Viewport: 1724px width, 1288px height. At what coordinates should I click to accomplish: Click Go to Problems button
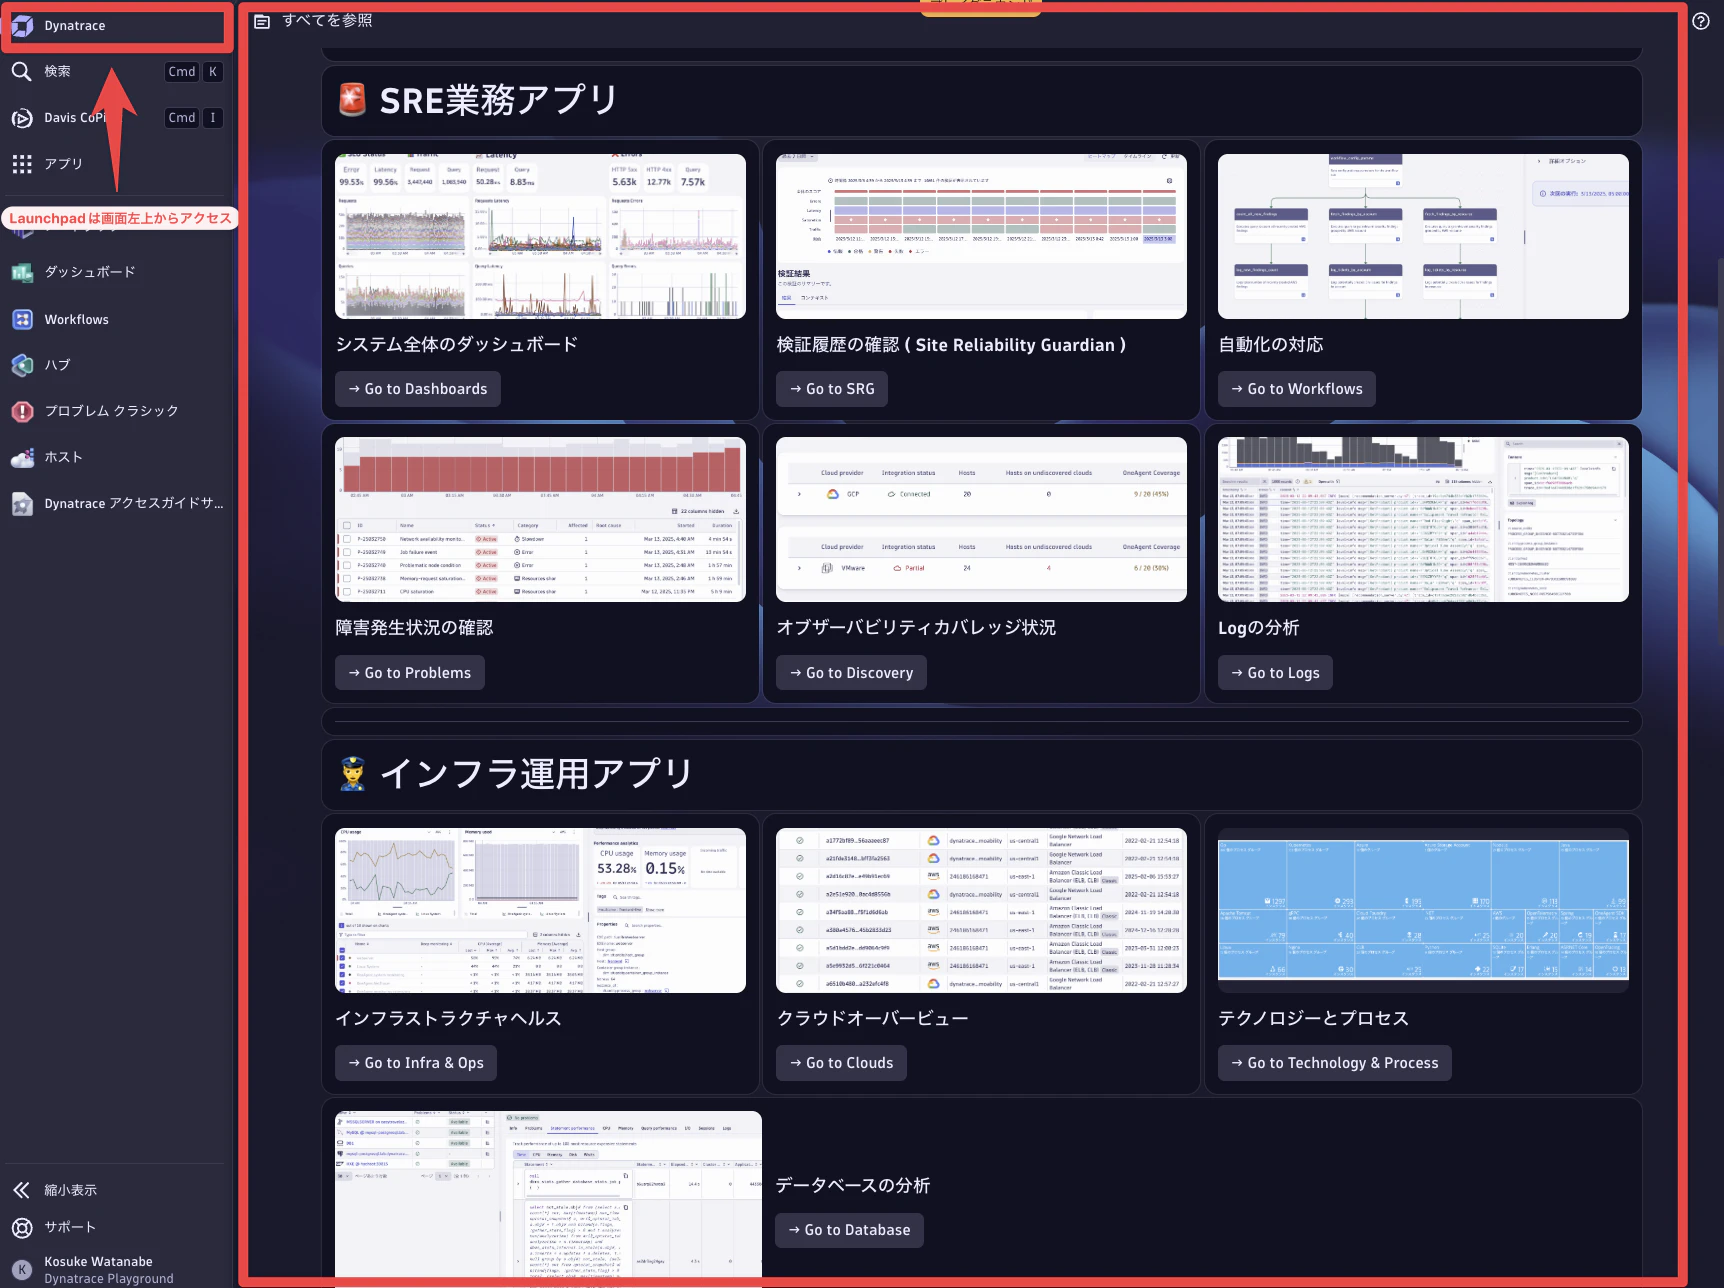click(410, 673)
